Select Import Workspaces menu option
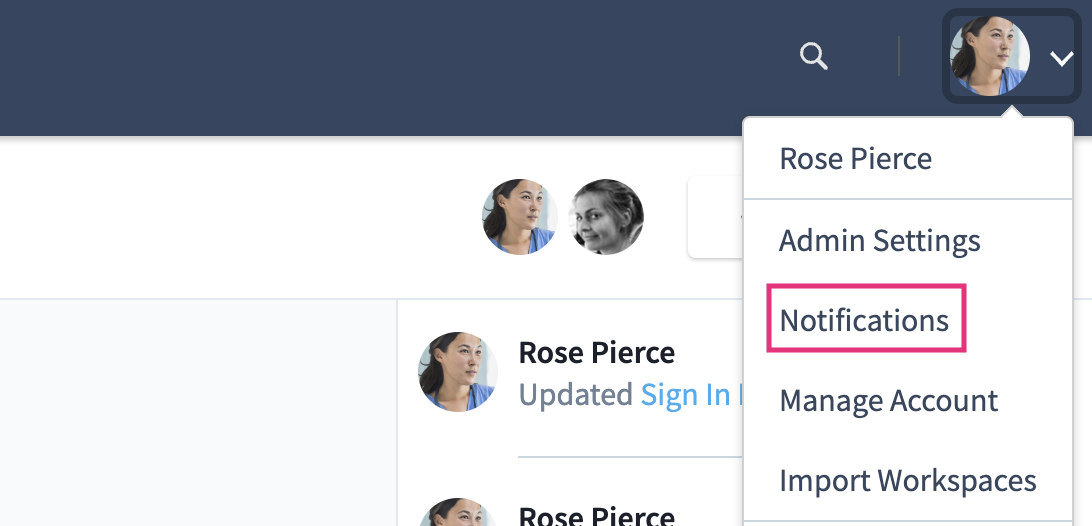The height and width of the screenshot is (526, 1092). point(907,481)
